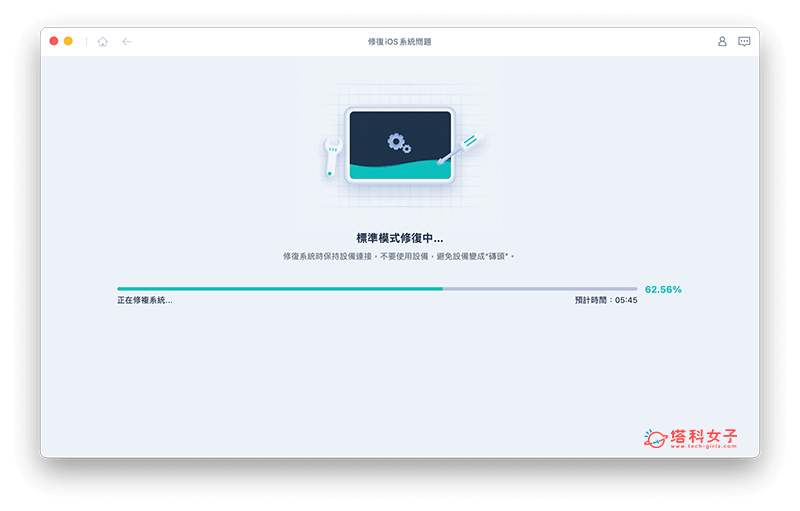Screen dimensions: 800x511
Task: Click the 正在修複系統... status text
Action: click(145, 300)
